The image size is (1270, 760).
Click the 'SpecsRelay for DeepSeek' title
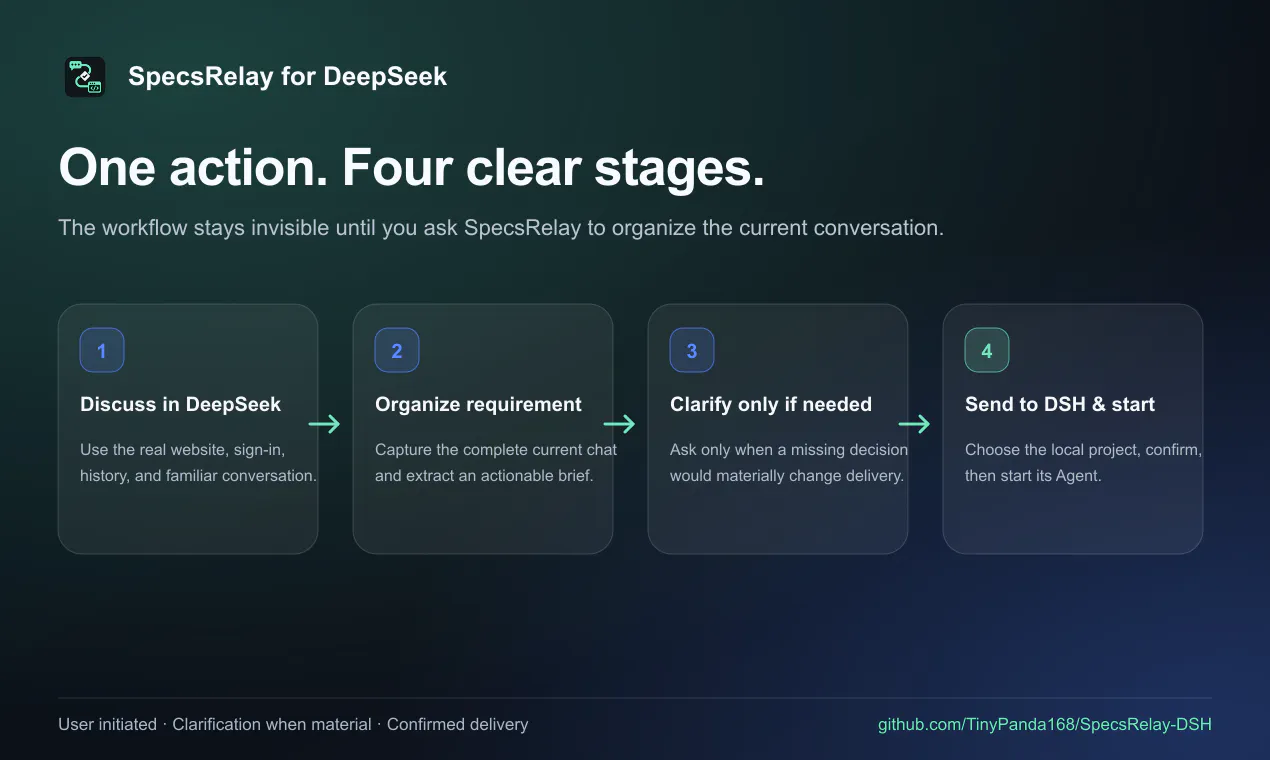[x=288, y=77]
